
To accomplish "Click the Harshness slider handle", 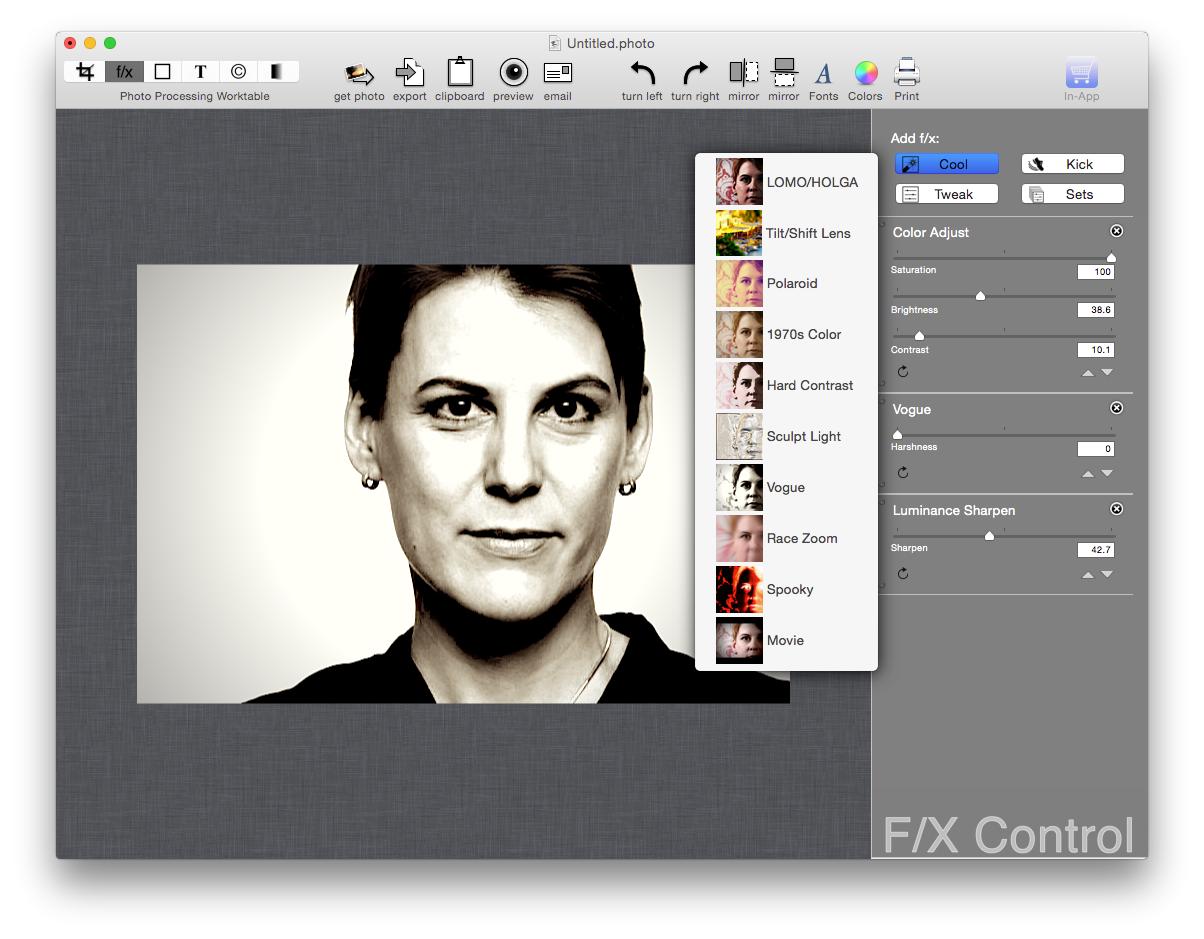I will (x=897, y=435).
